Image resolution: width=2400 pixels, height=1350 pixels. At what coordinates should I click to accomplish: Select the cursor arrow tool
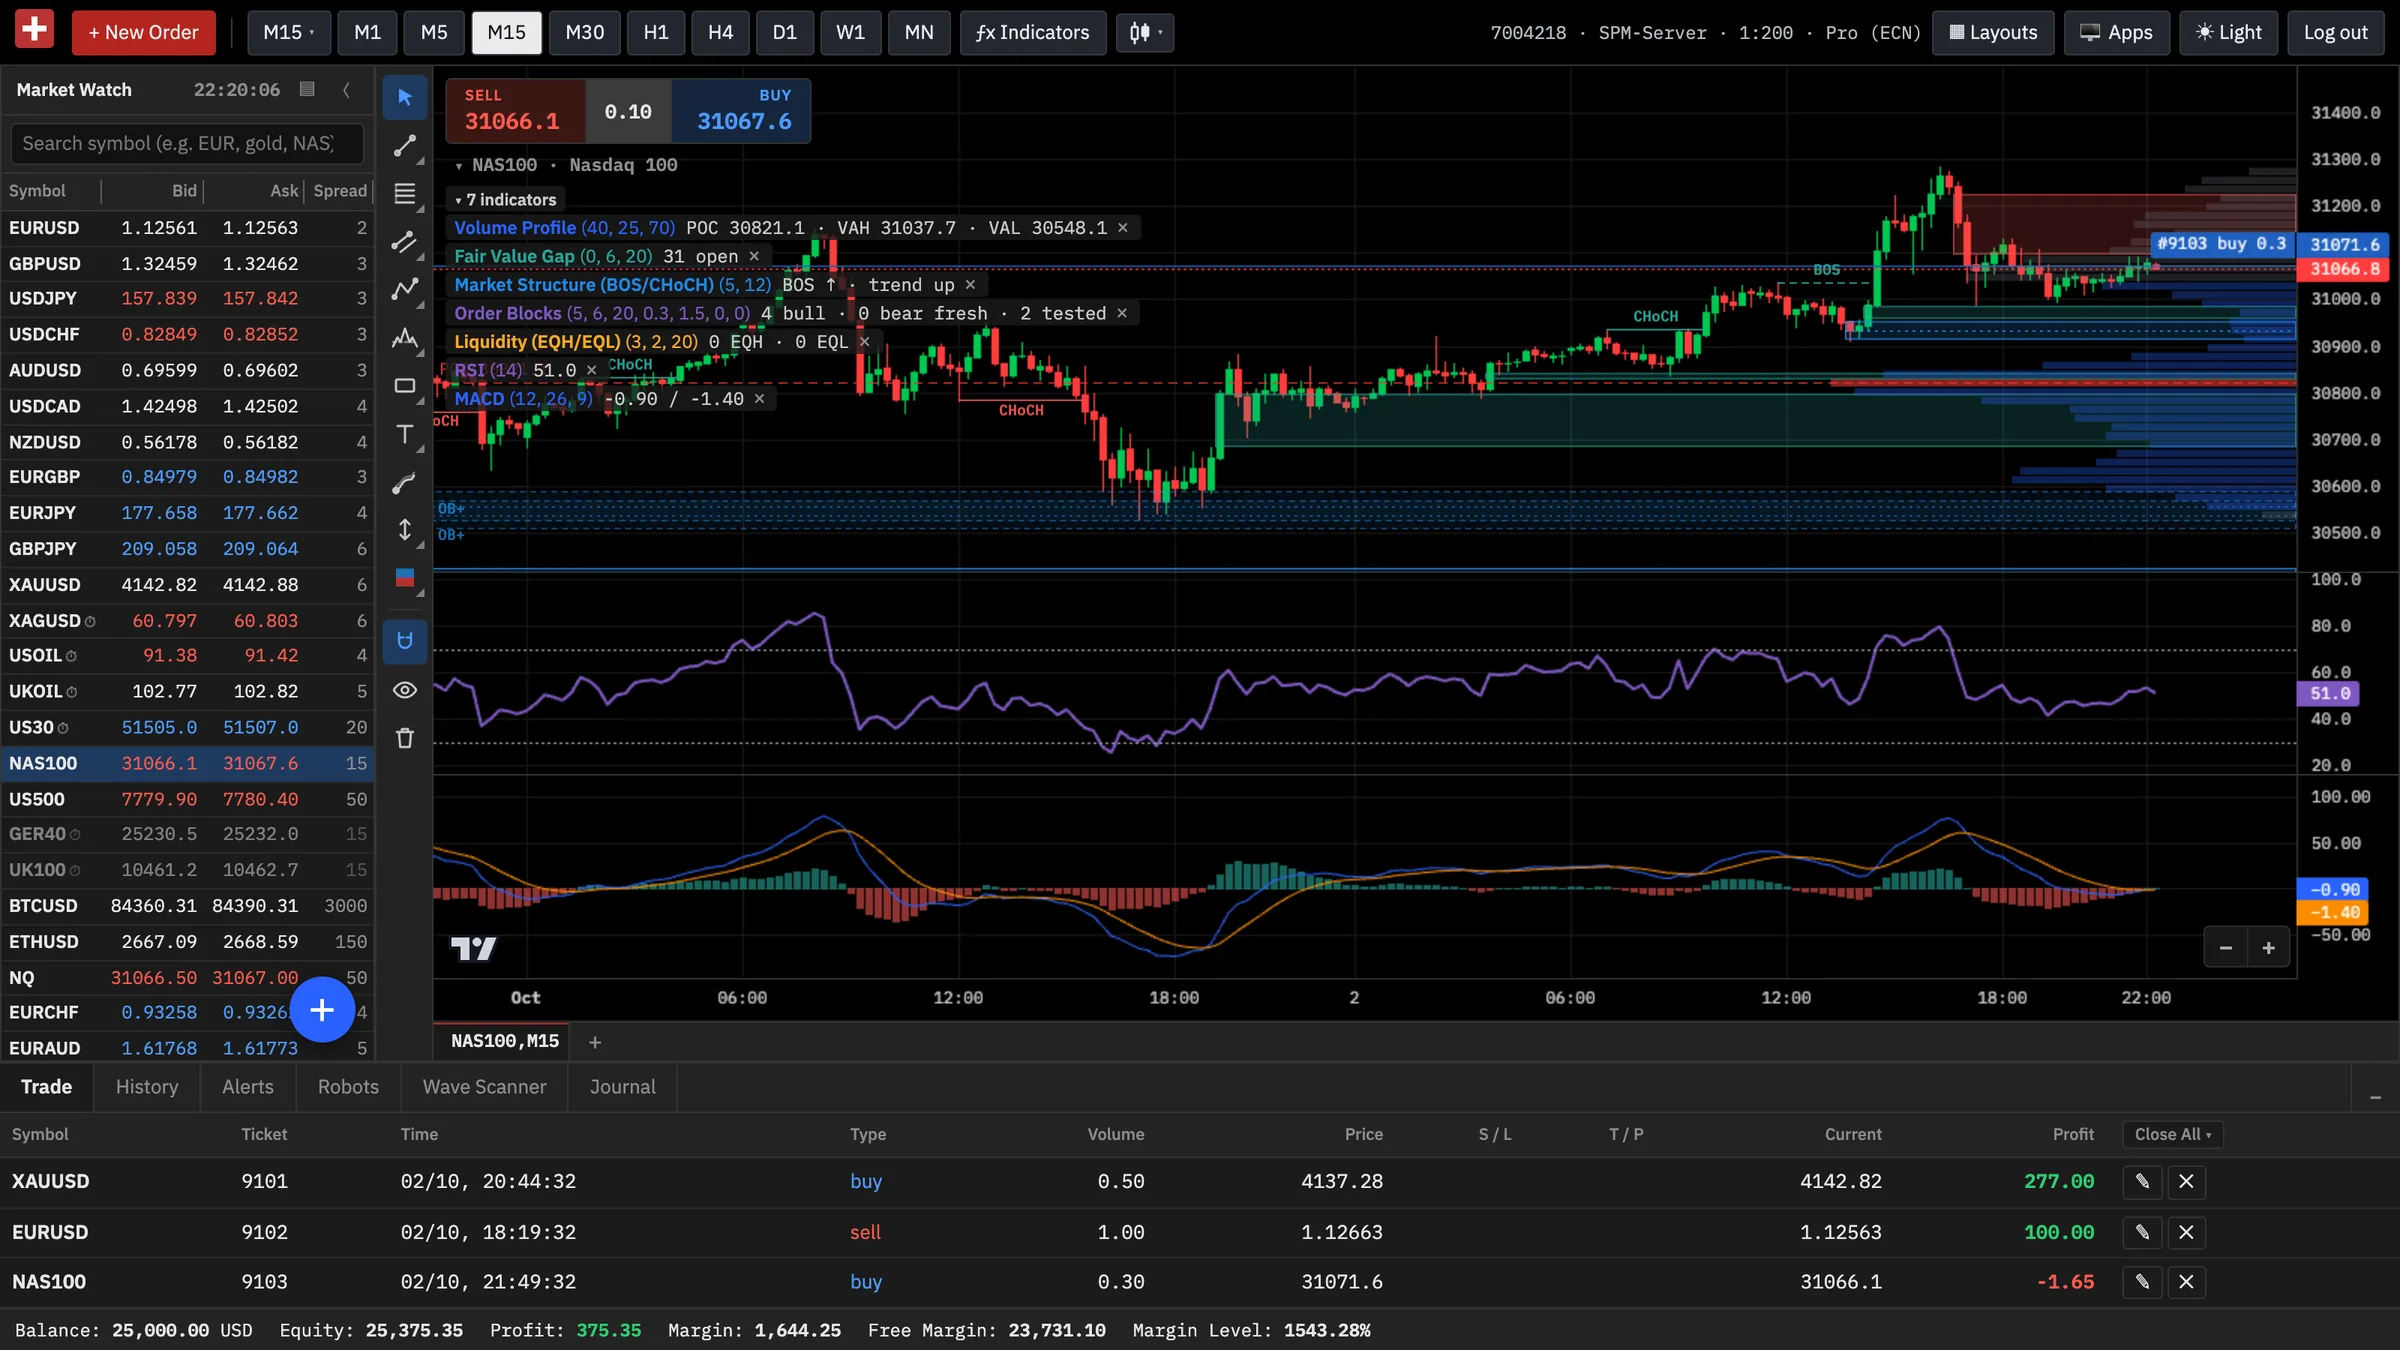point(405,97)
